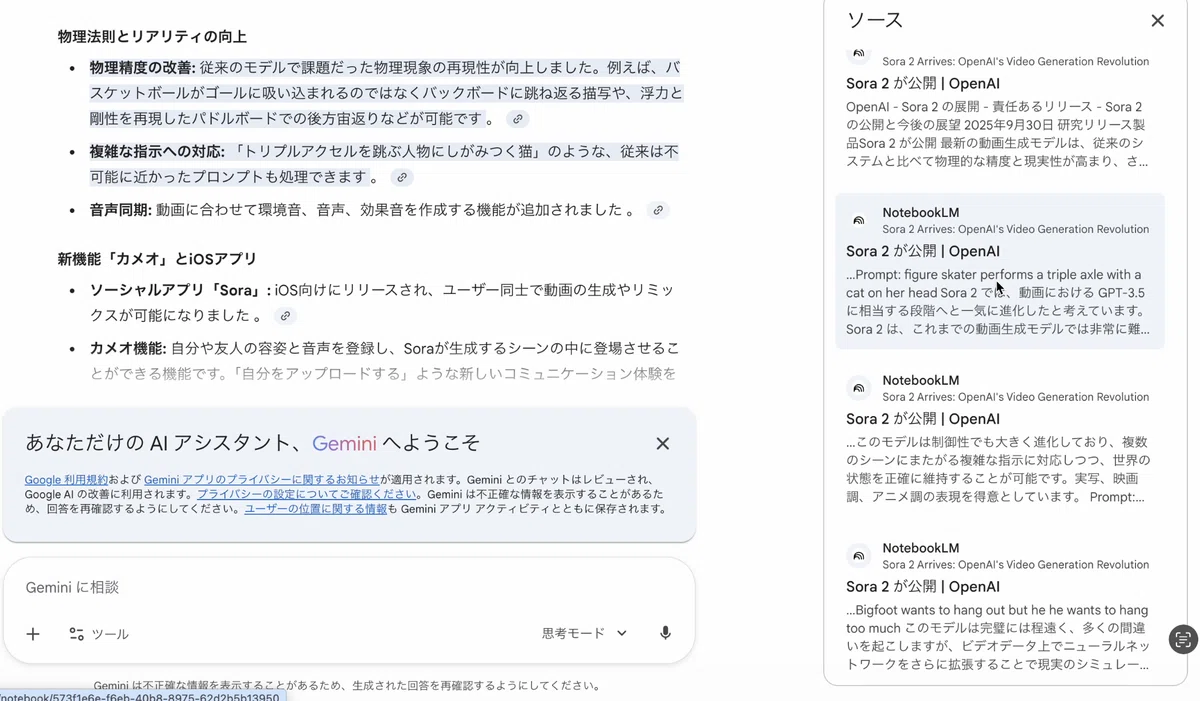
Task: Dismiss the Gemini welcome banner
Action: click(x=662, y=443)
